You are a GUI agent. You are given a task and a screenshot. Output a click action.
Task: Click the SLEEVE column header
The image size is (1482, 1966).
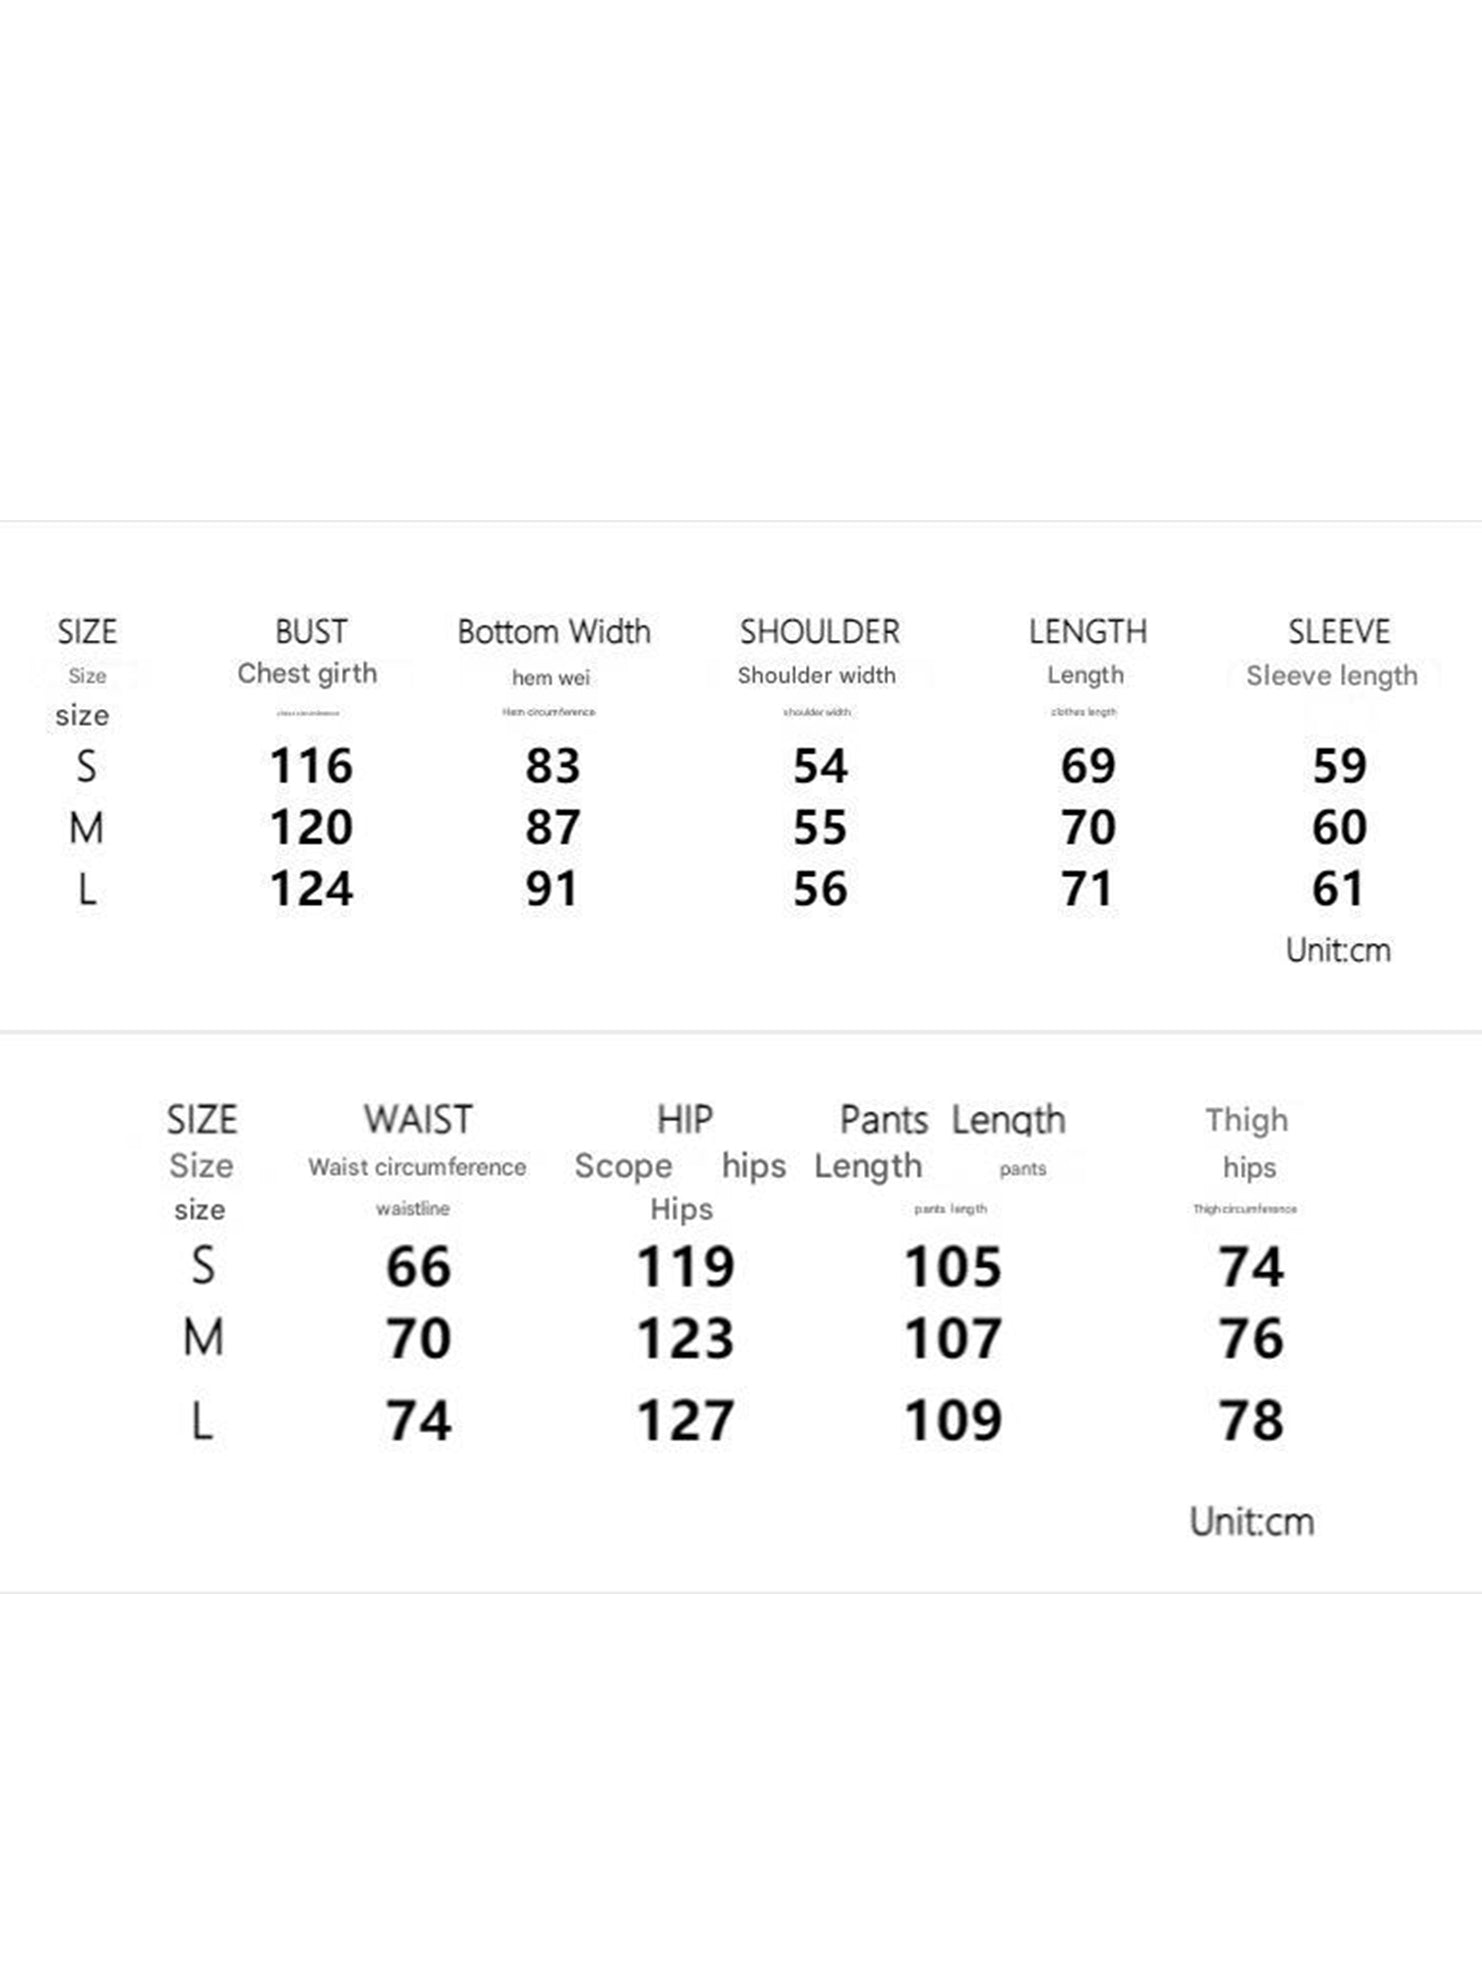[1338, 632]
